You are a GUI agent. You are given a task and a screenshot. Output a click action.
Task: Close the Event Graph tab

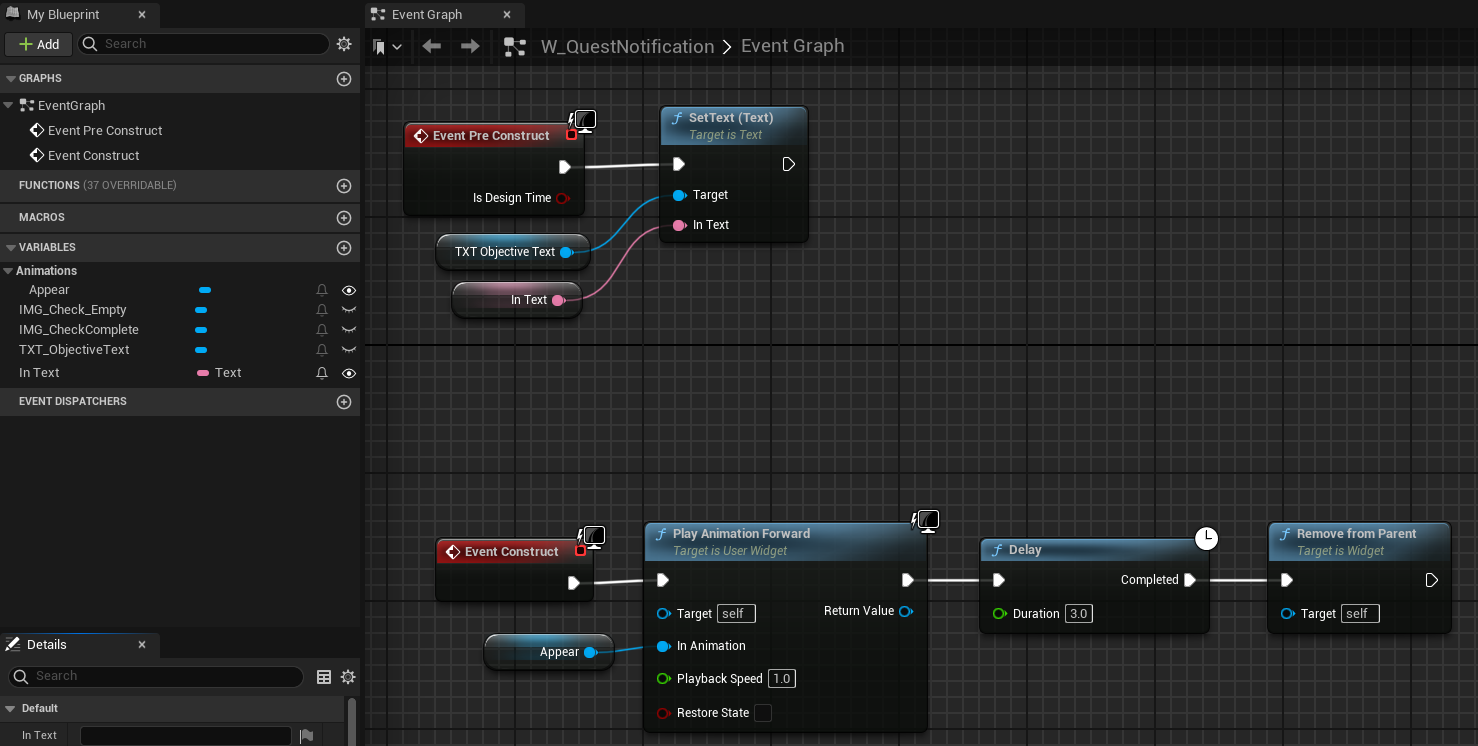pos(508,15)
